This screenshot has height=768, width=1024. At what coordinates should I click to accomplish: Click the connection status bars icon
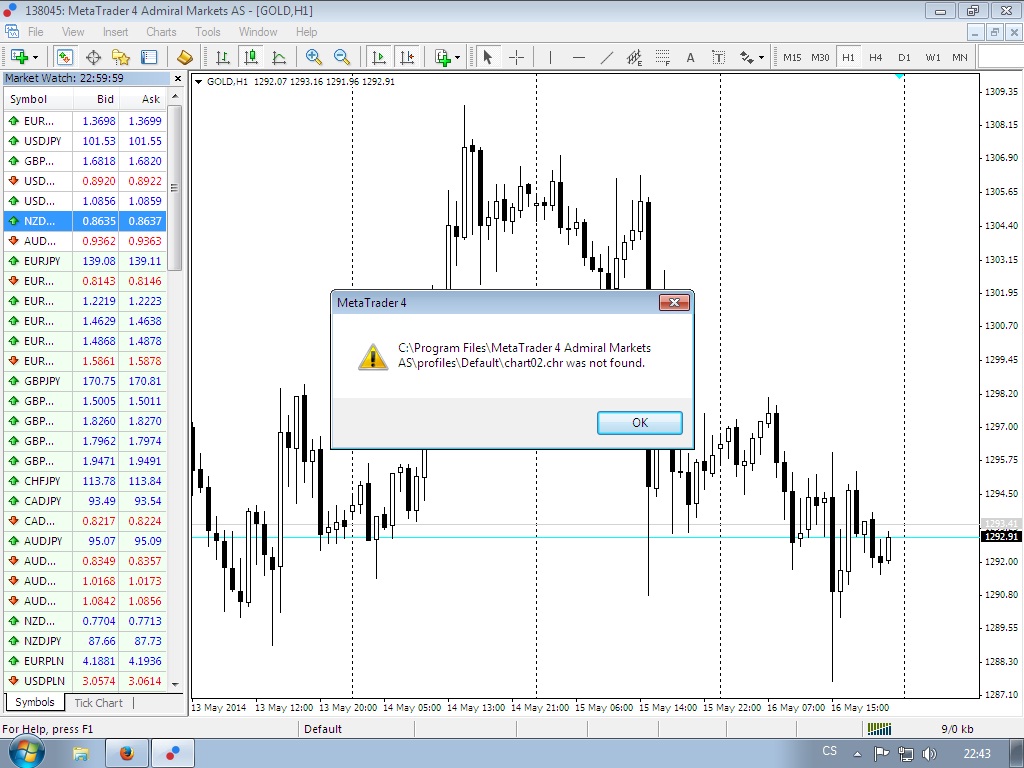click(x=879, y=729)
